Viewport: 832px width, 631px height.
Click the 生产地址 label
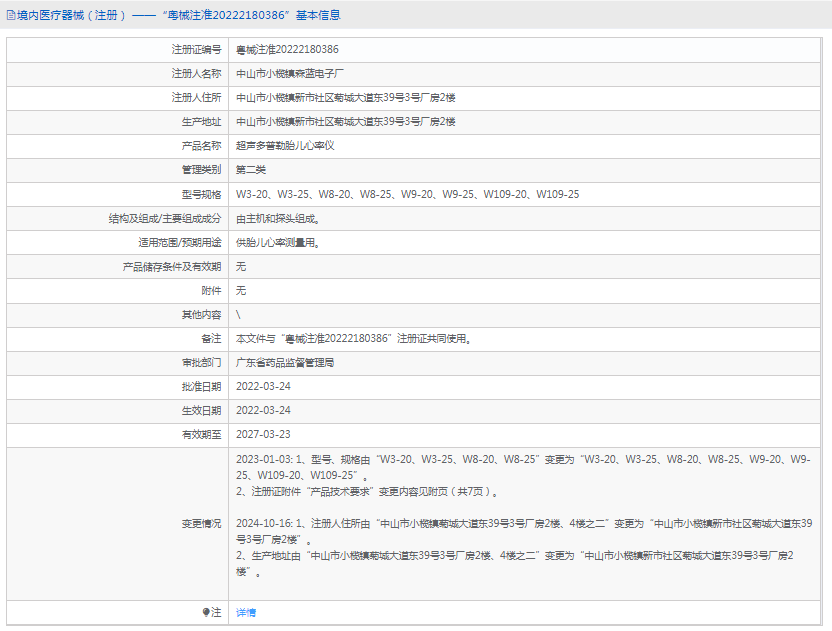coord(201,122)
